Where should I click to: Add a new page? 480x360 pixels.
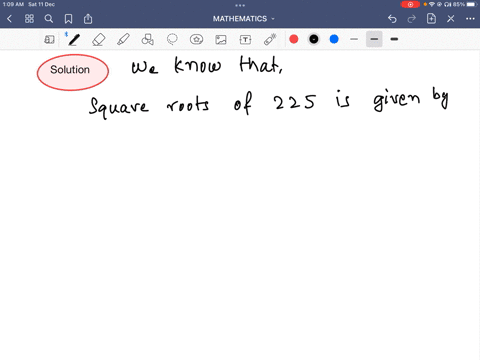[431, 19]
